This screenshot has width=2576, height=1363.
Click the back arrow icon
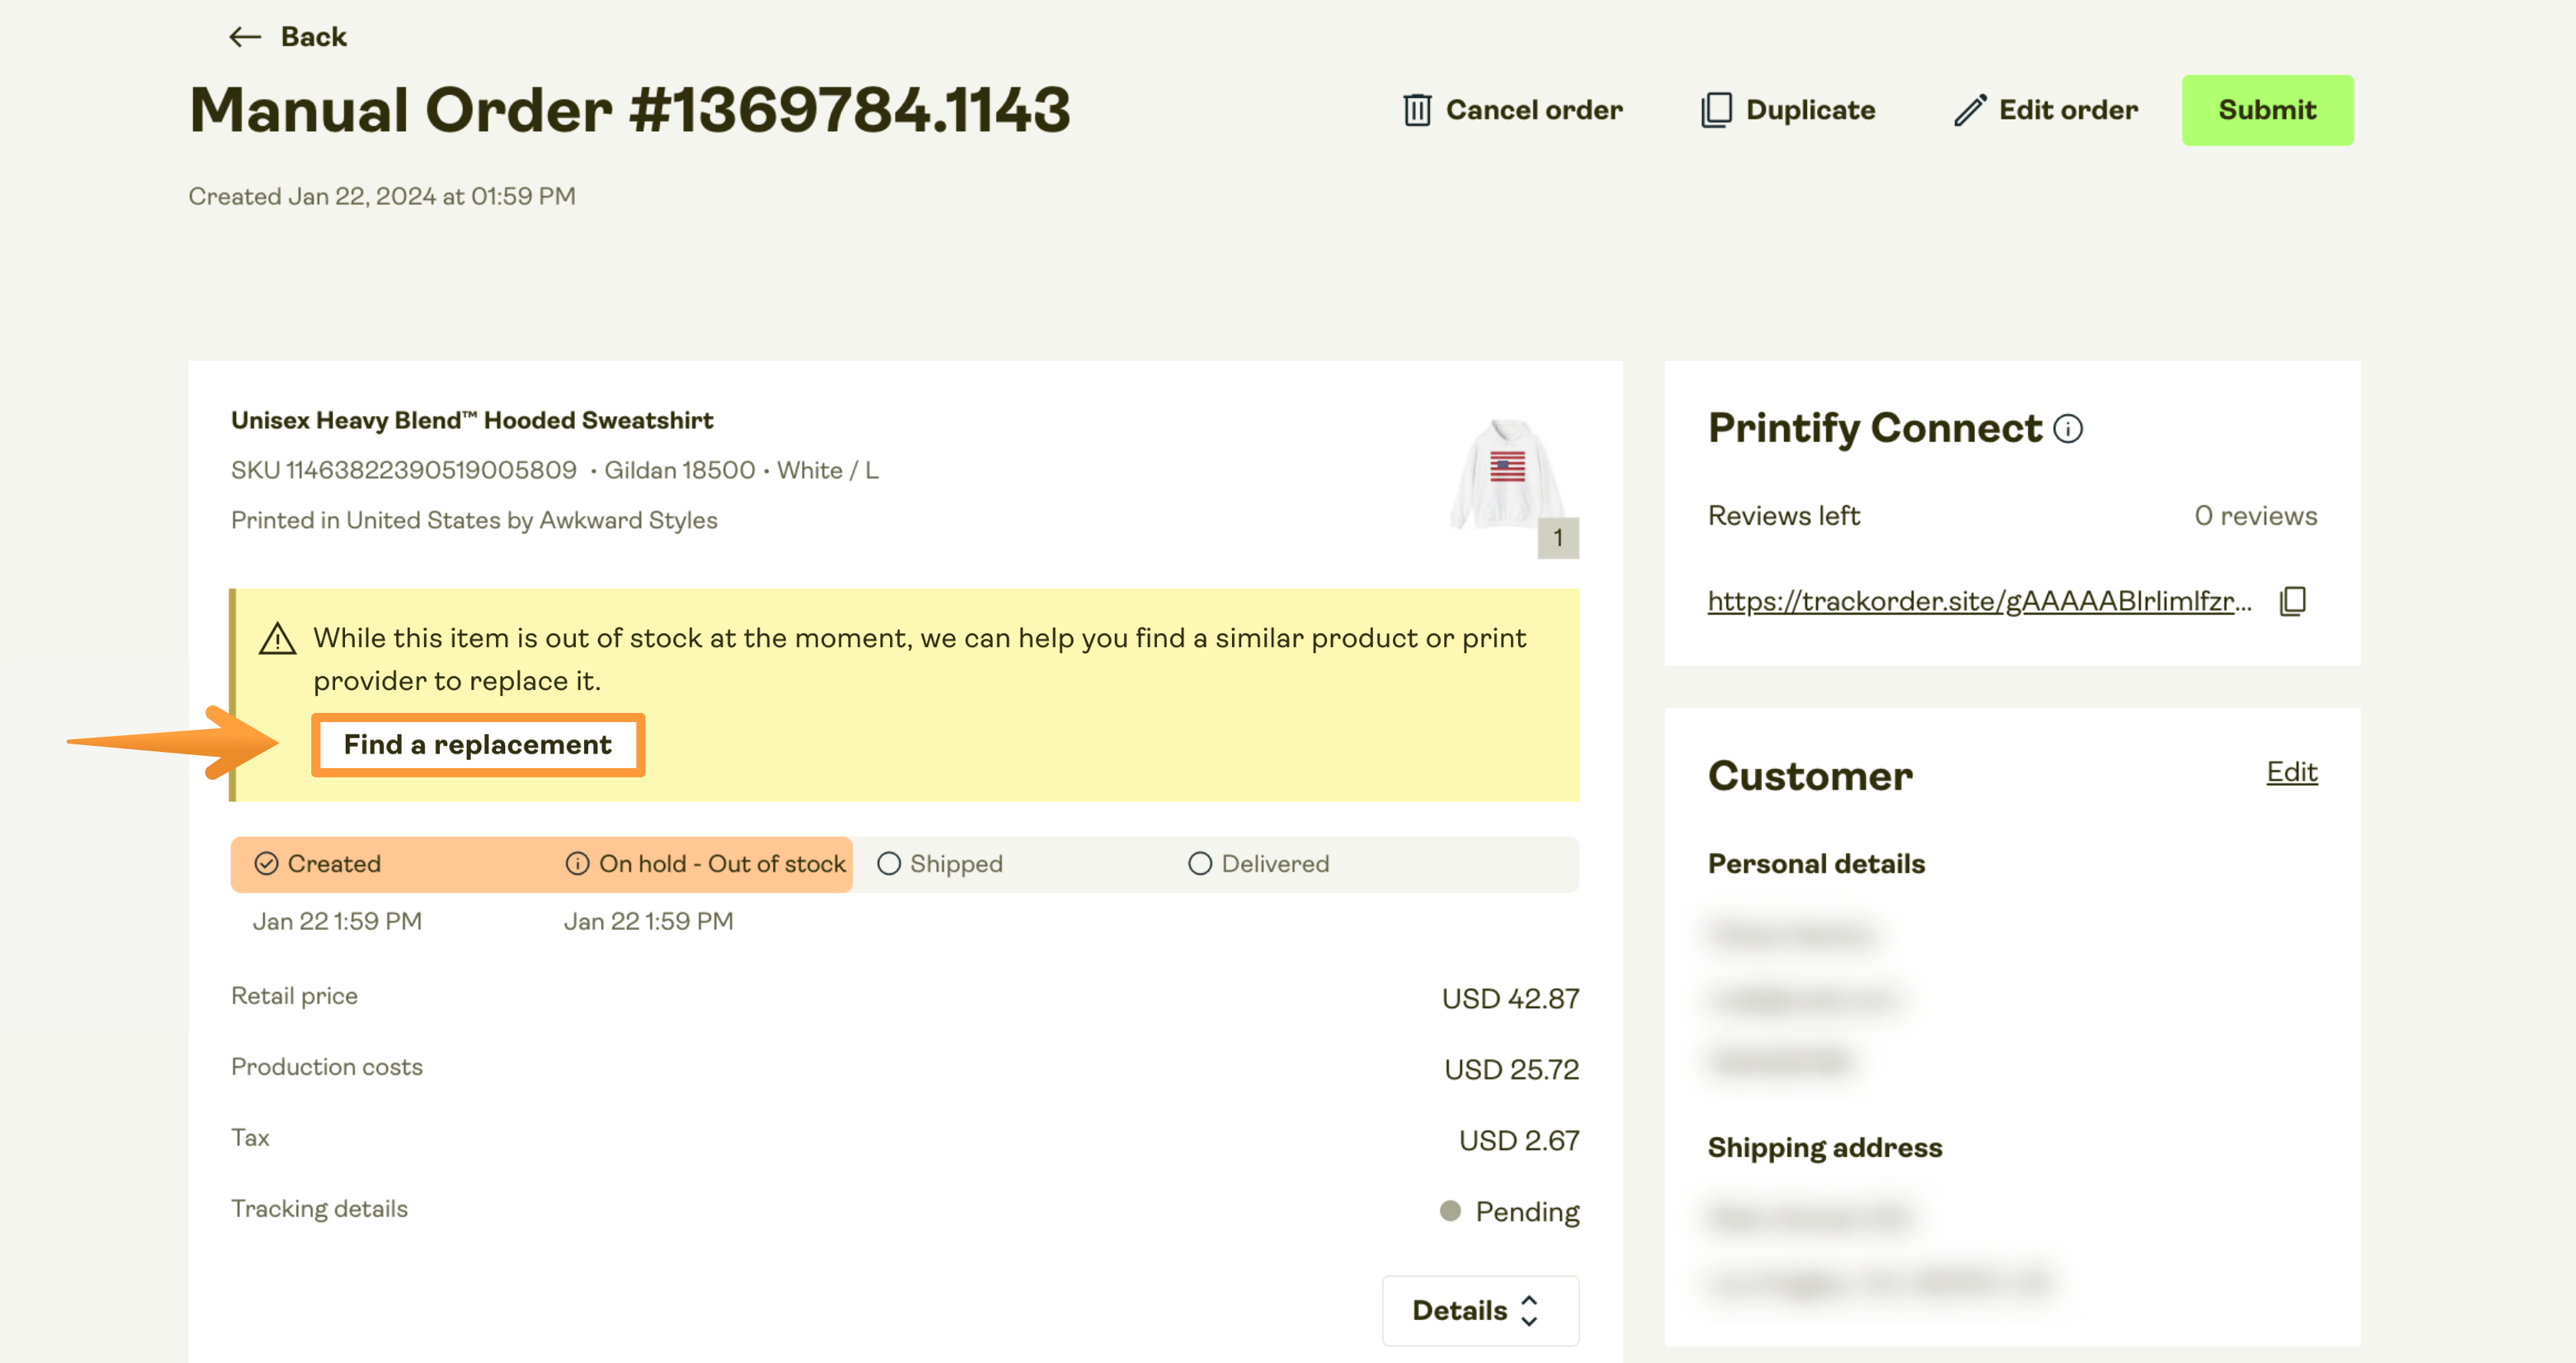pyautogui.click(x=244, y=37)
